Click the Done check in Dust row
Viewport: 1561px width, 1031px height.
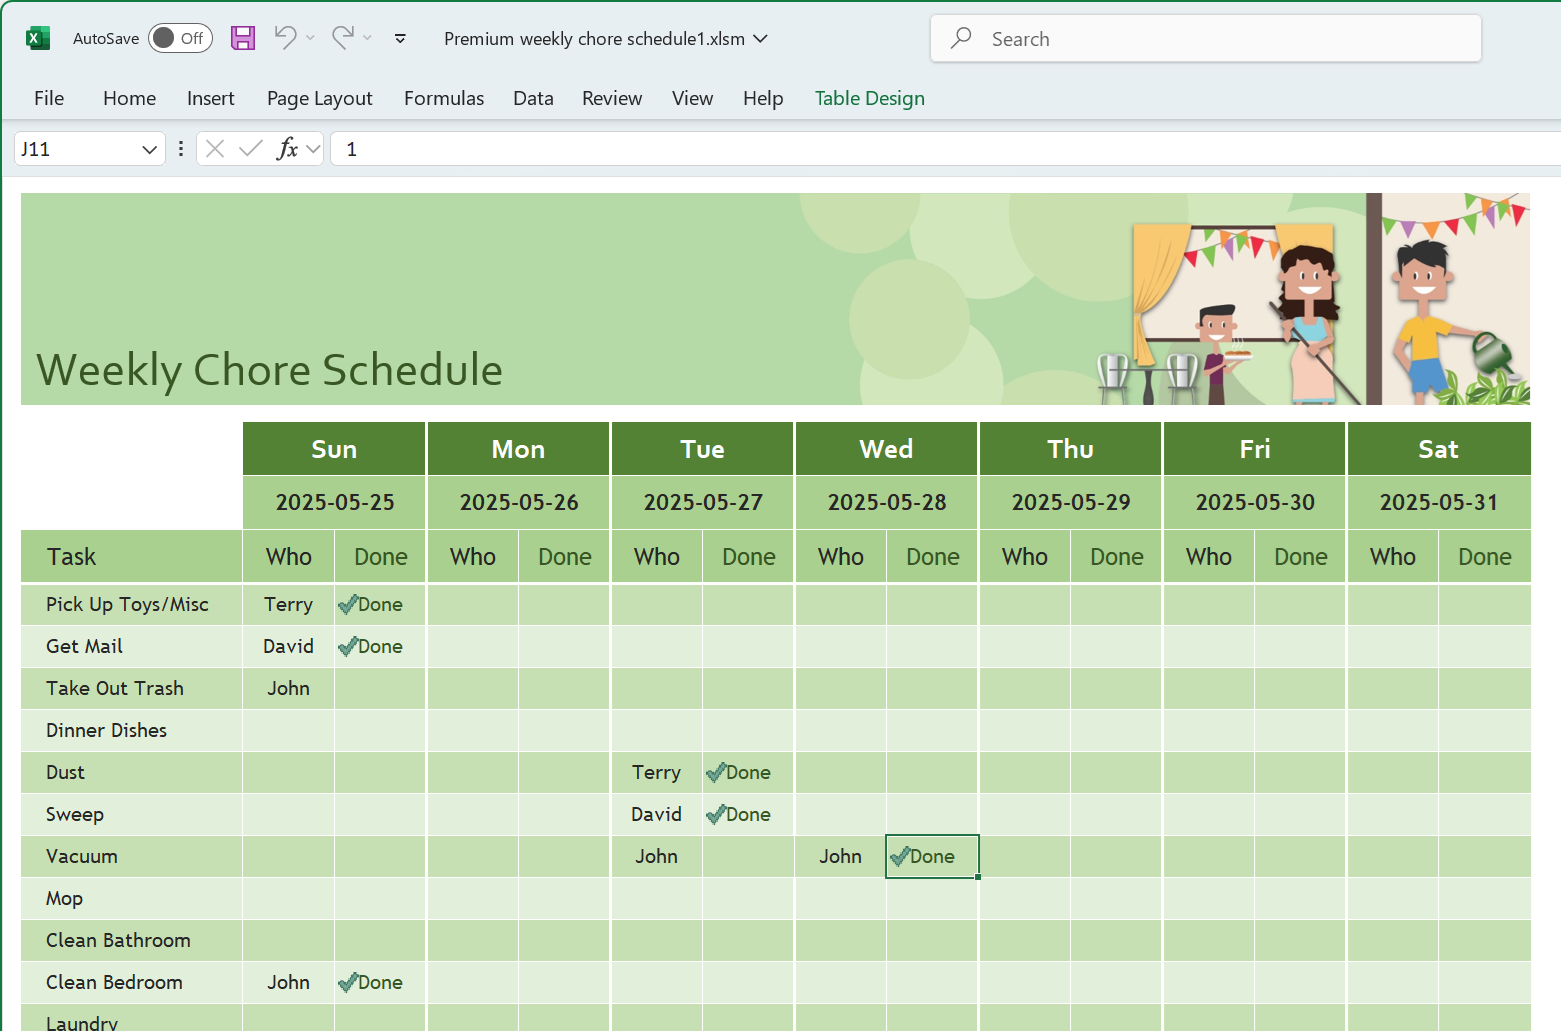(x=748, y=772)
